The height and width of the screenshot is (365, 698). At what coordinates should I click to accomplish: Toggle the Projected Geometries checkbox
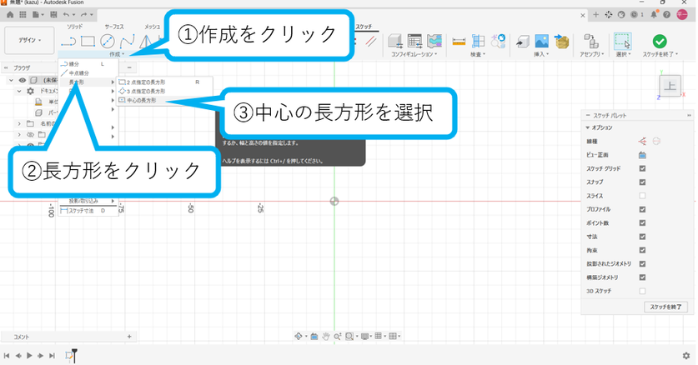point(642,264)
